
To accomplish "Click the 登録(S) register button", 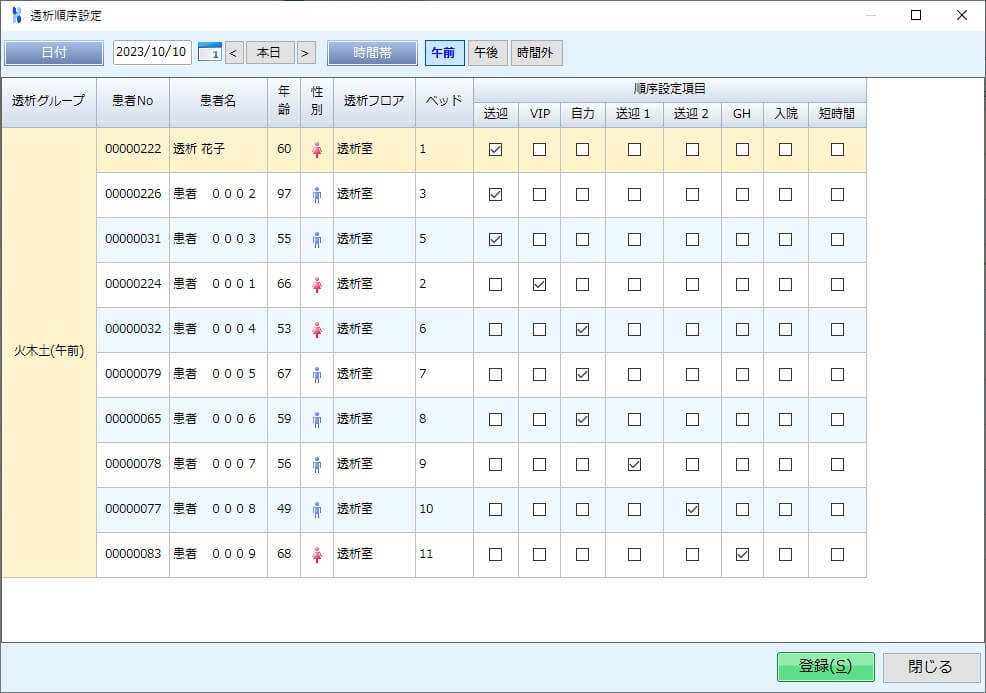I will coord(825,667).
